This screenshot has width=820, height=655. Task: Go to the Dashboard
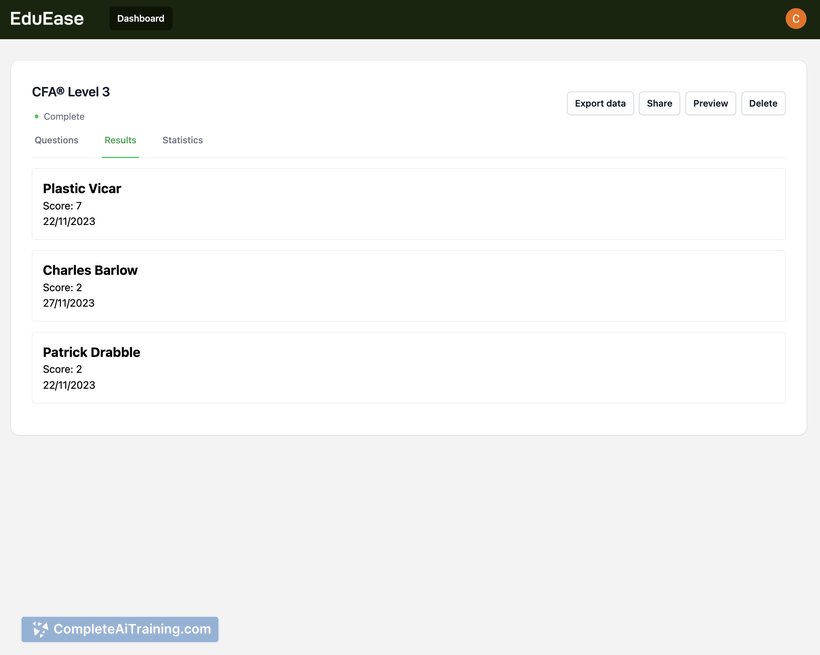[141, 19]
